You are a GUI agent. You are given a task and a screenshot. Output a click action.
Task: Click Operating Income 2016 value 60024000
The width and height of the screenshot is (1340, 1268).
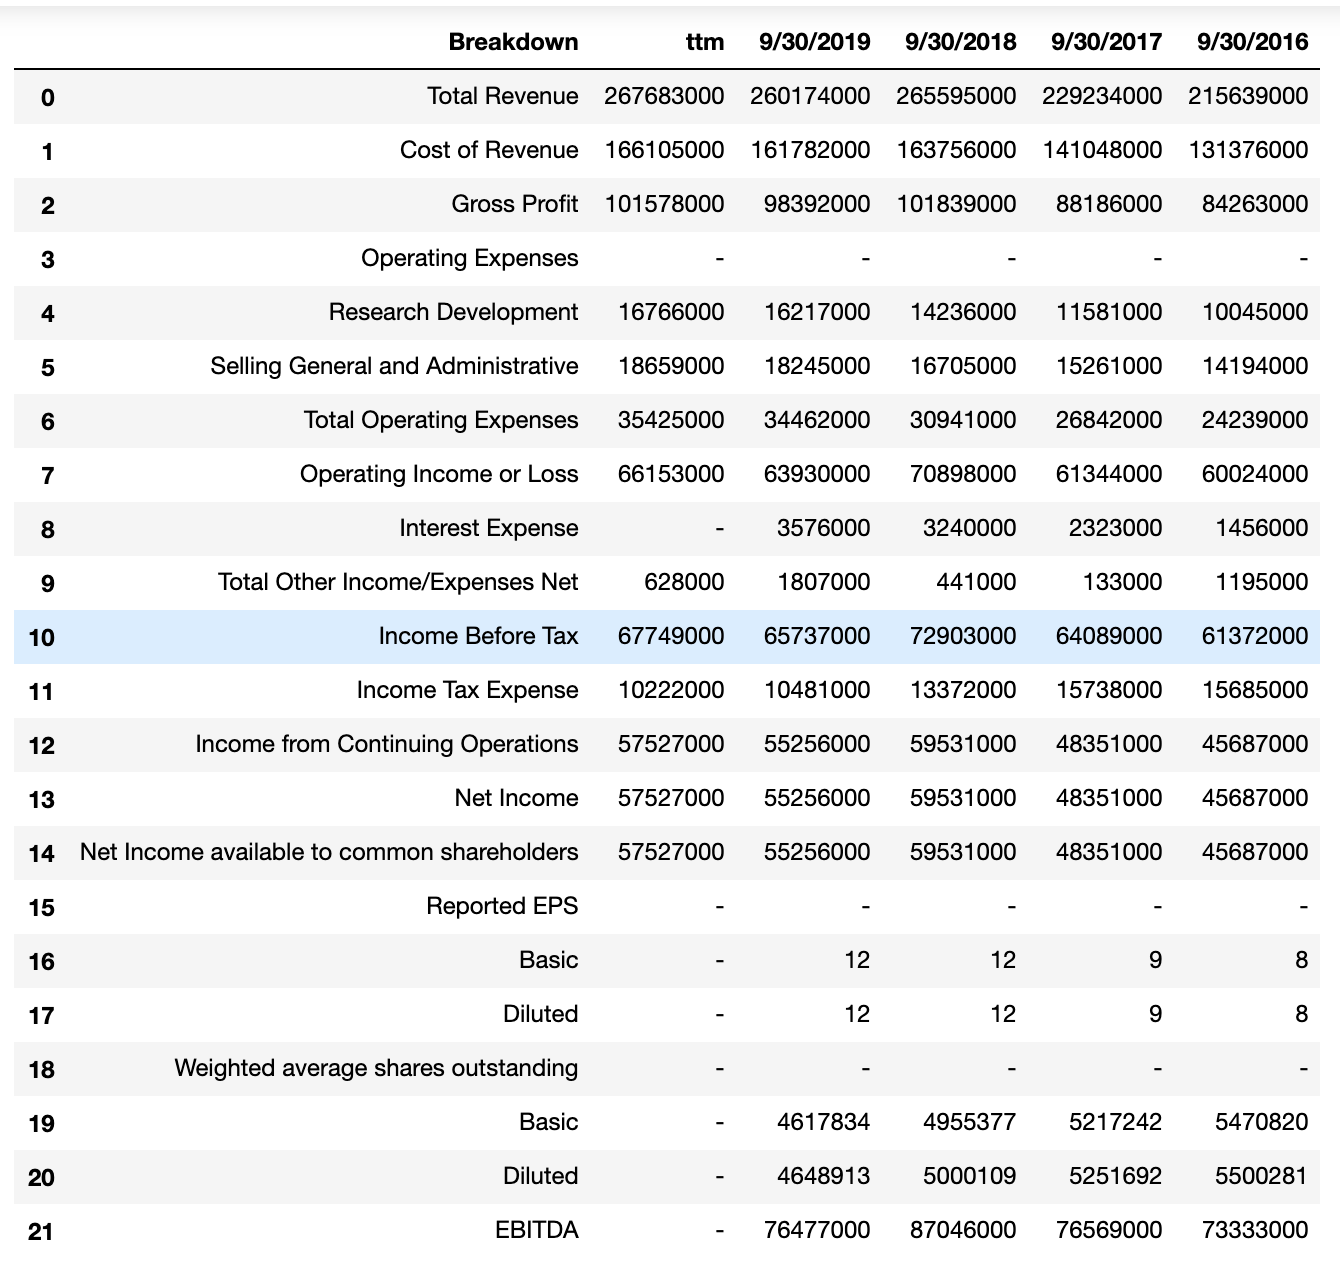click(x=1255, y=474)
